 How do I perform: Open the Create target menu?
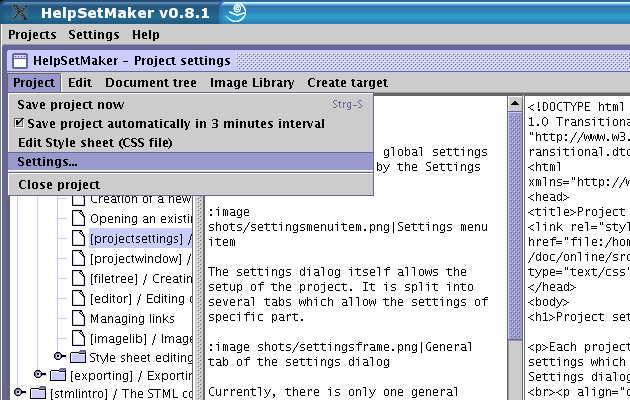348,83
